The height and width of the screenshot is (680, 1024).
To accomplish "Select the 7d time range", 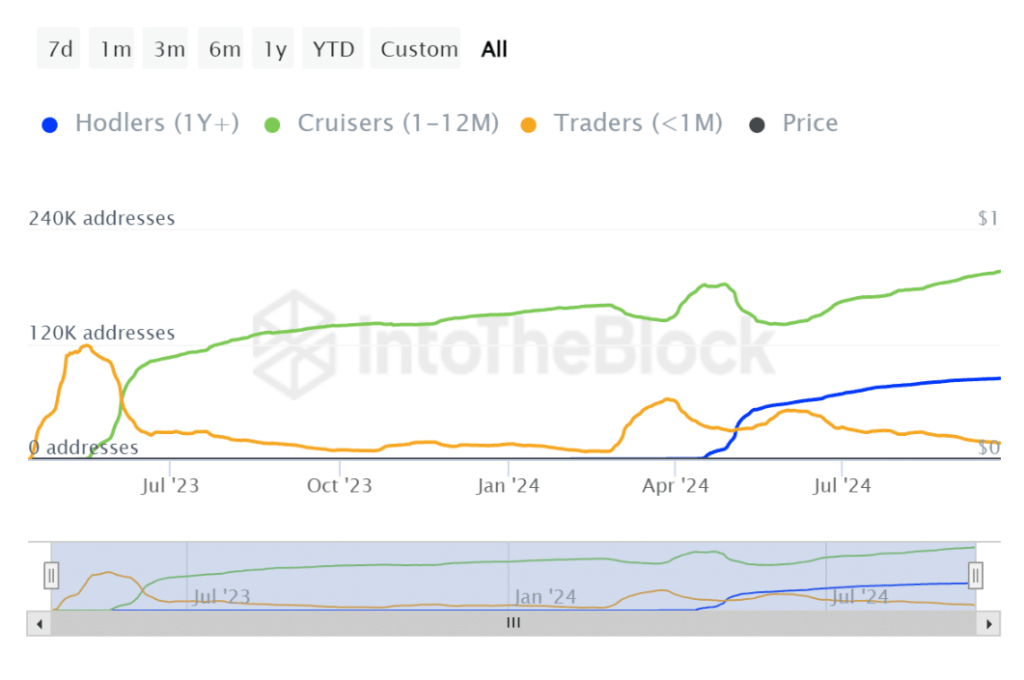I will pos(61,49).
